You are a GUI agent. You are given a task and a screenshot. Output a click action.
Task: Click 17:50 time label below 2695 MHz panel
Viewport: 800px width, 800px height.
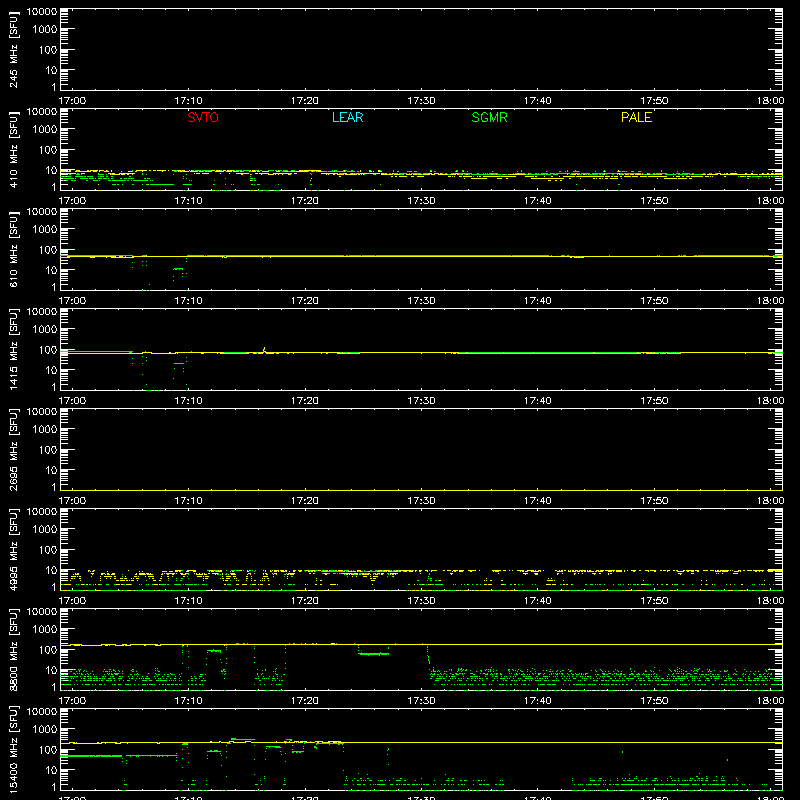[x=654, y=501]
